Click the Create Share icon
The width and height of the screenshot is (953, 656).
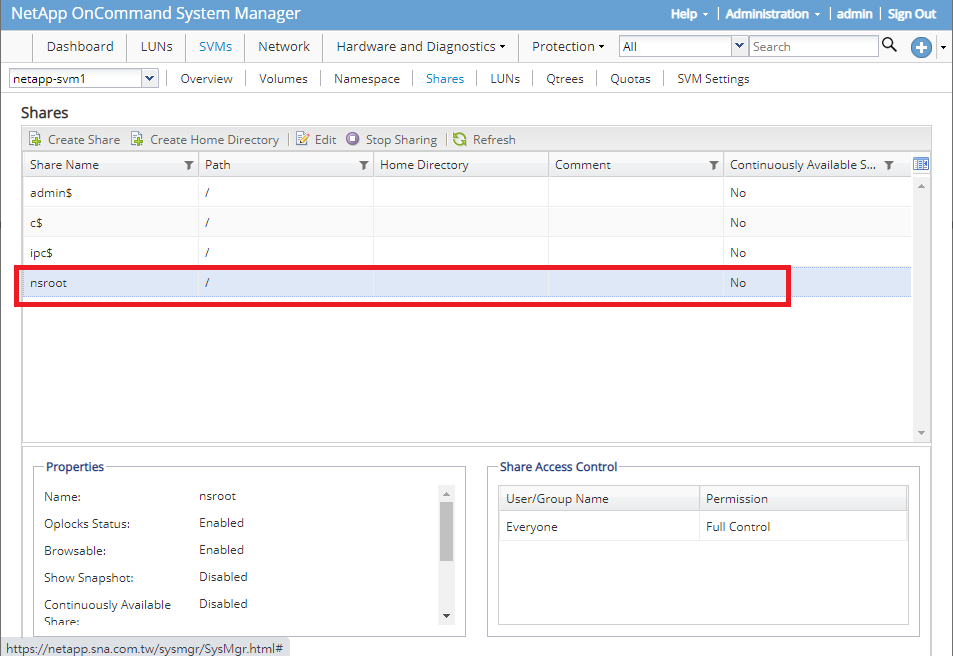(35, 139)
